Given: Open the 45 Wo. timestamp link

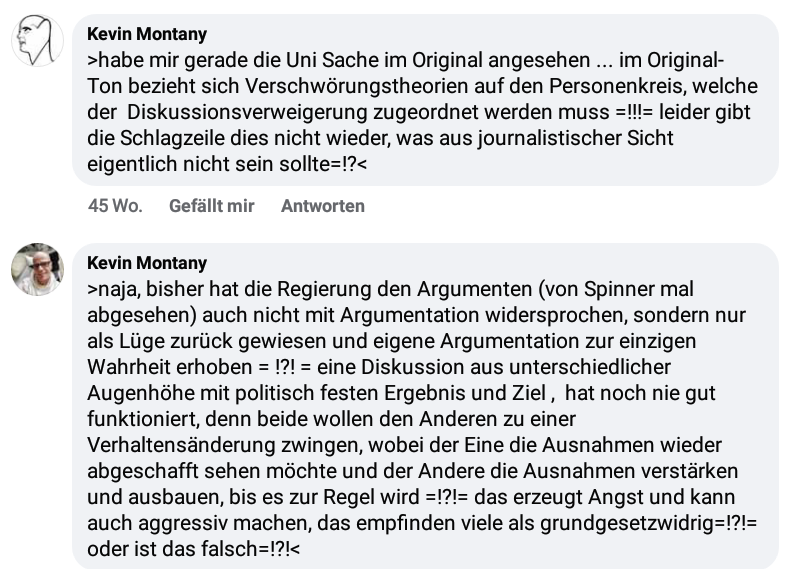Looking at the screenshot, I should (115, 206).
